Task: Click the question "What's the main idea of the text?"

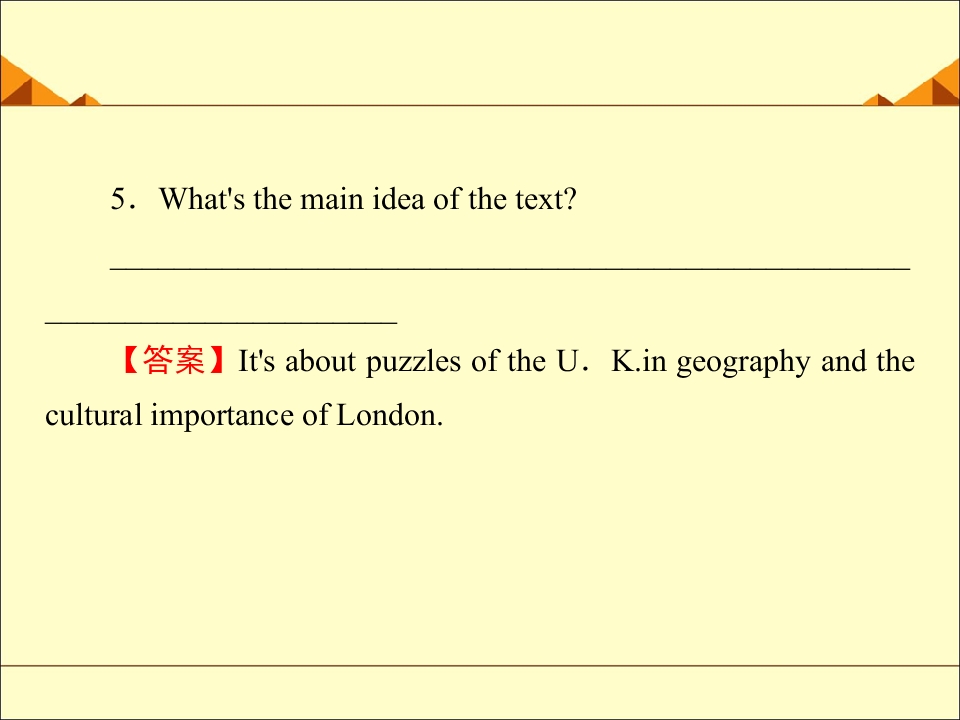Action: (368, 199)
